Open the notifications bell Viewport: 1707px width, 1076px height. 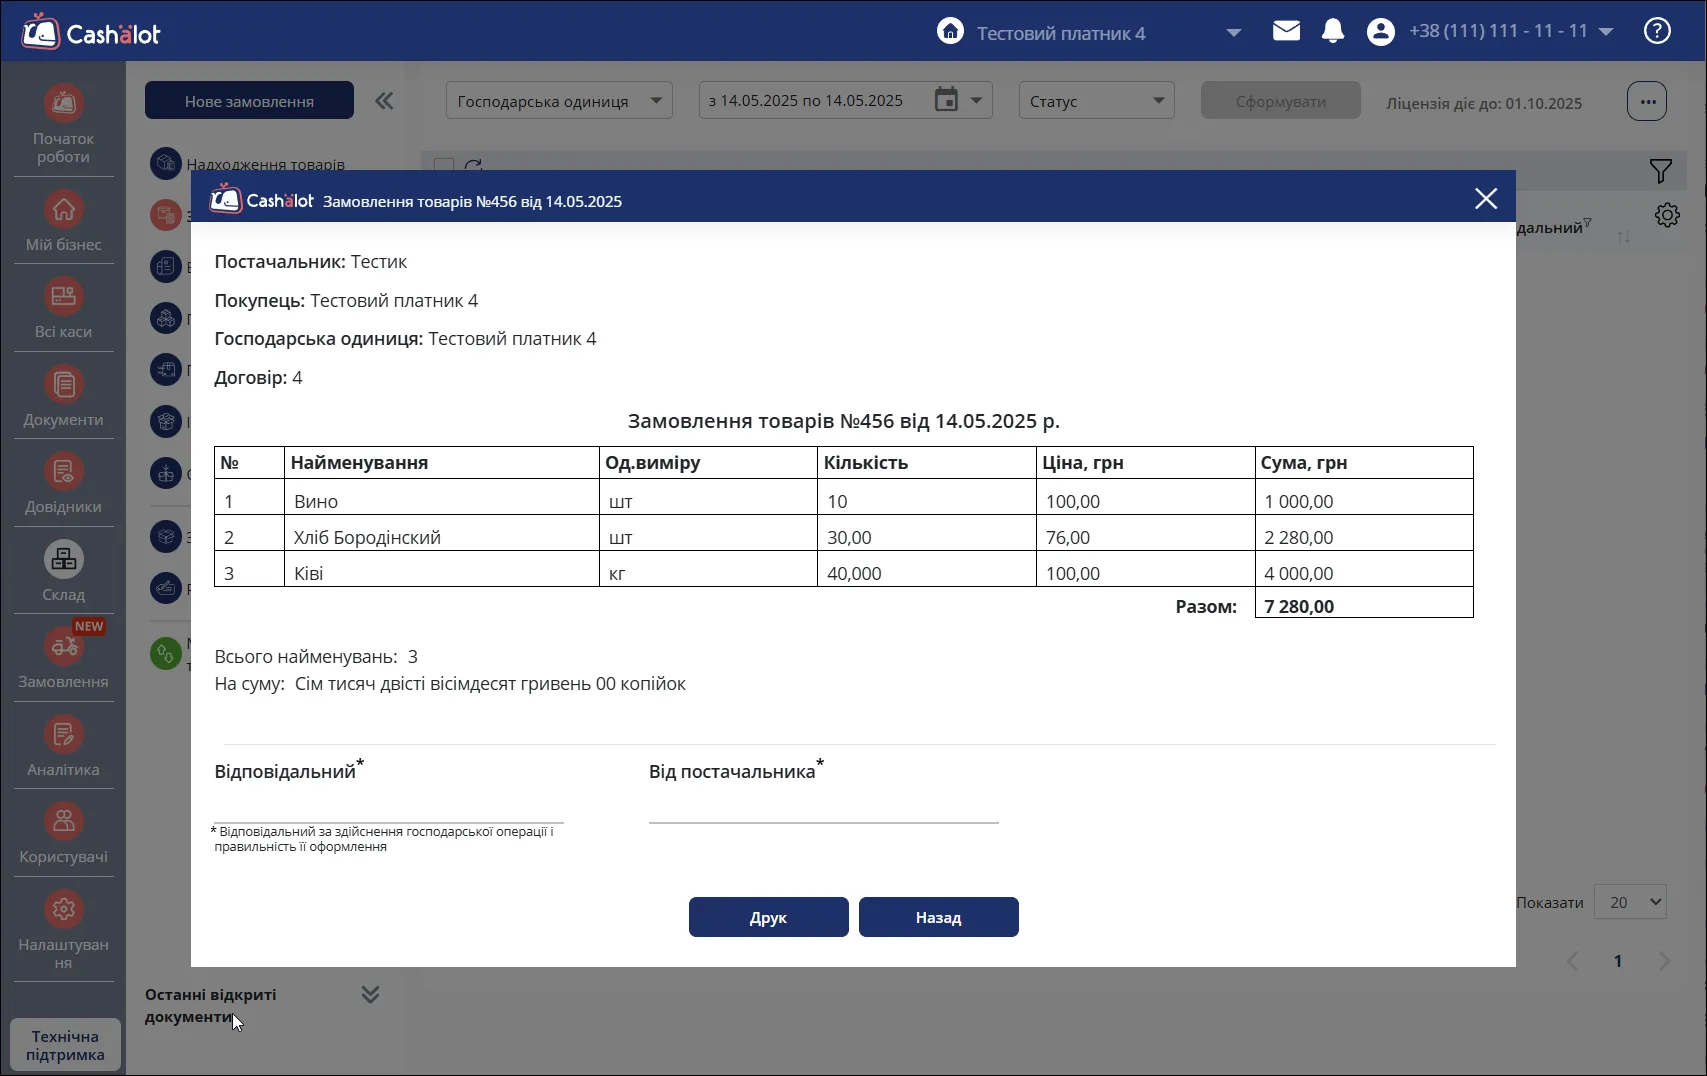pos(1333,31)
